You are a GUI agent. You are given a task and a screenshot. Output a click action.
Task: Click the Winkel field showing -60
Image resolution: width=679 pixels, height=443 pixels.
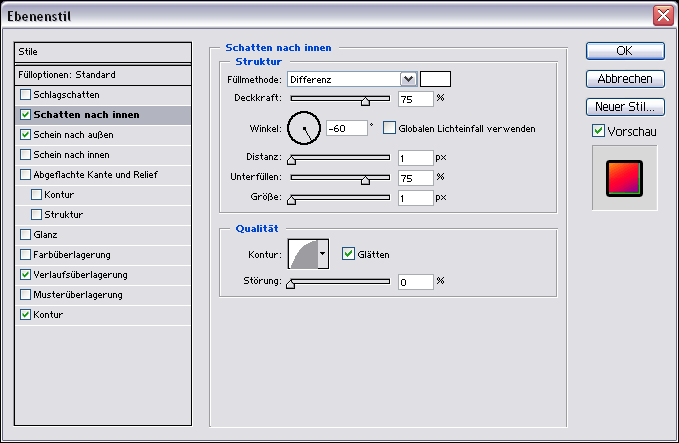(346, 128)
